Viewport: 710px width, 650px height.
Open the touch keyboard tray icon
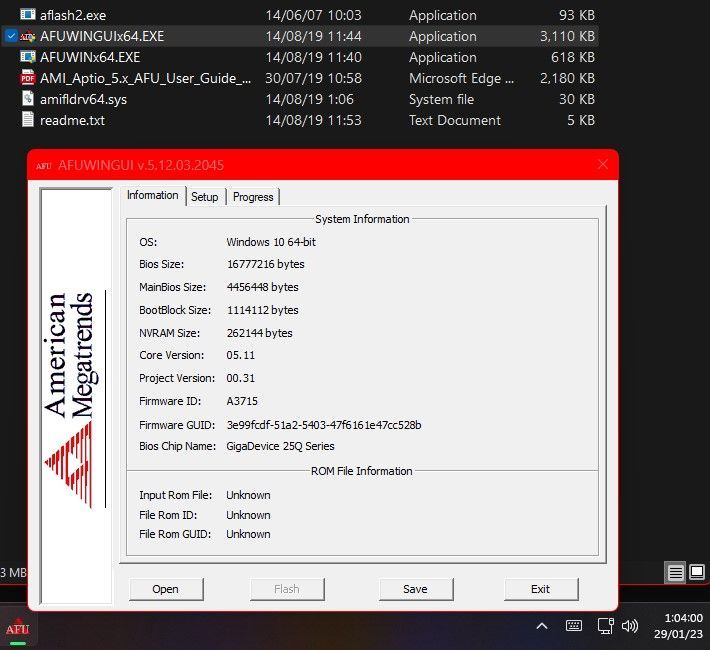(x=574, y=626)
